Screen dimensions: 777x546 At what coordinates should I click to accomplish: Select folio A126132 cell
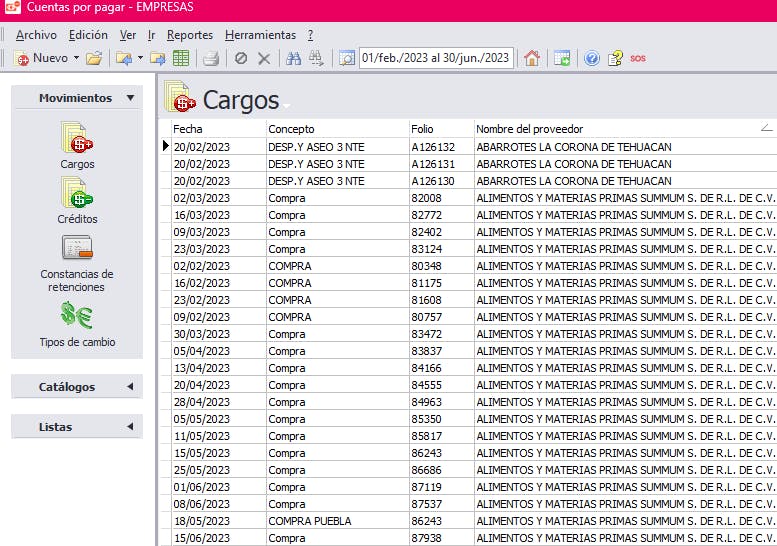click(x=442, y=147)
